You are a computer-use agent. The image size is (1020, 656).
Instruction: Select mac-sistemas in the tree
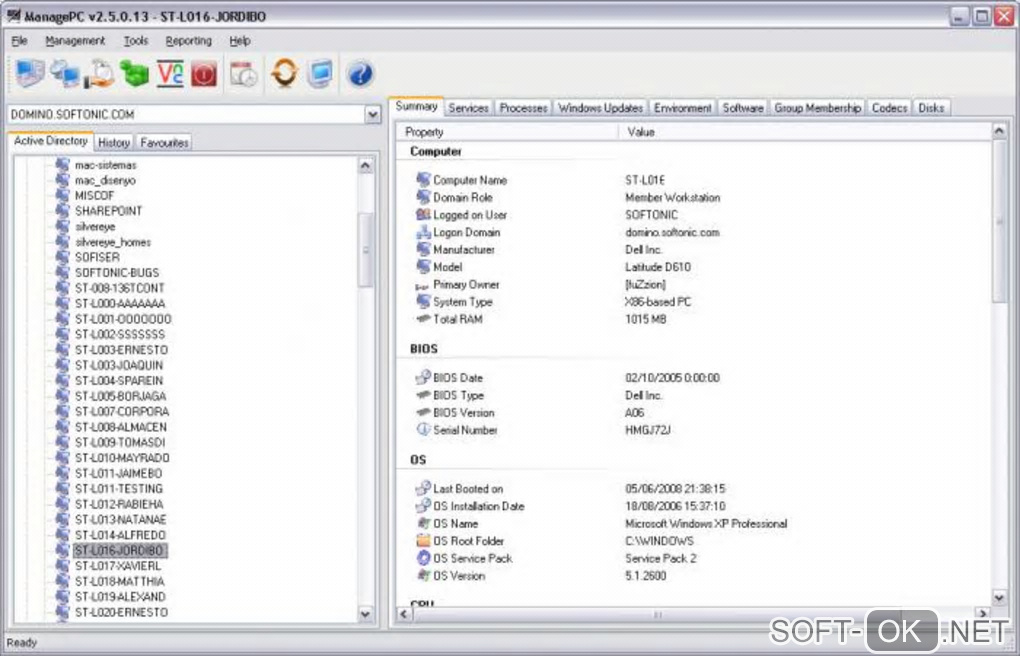point(105,165)
